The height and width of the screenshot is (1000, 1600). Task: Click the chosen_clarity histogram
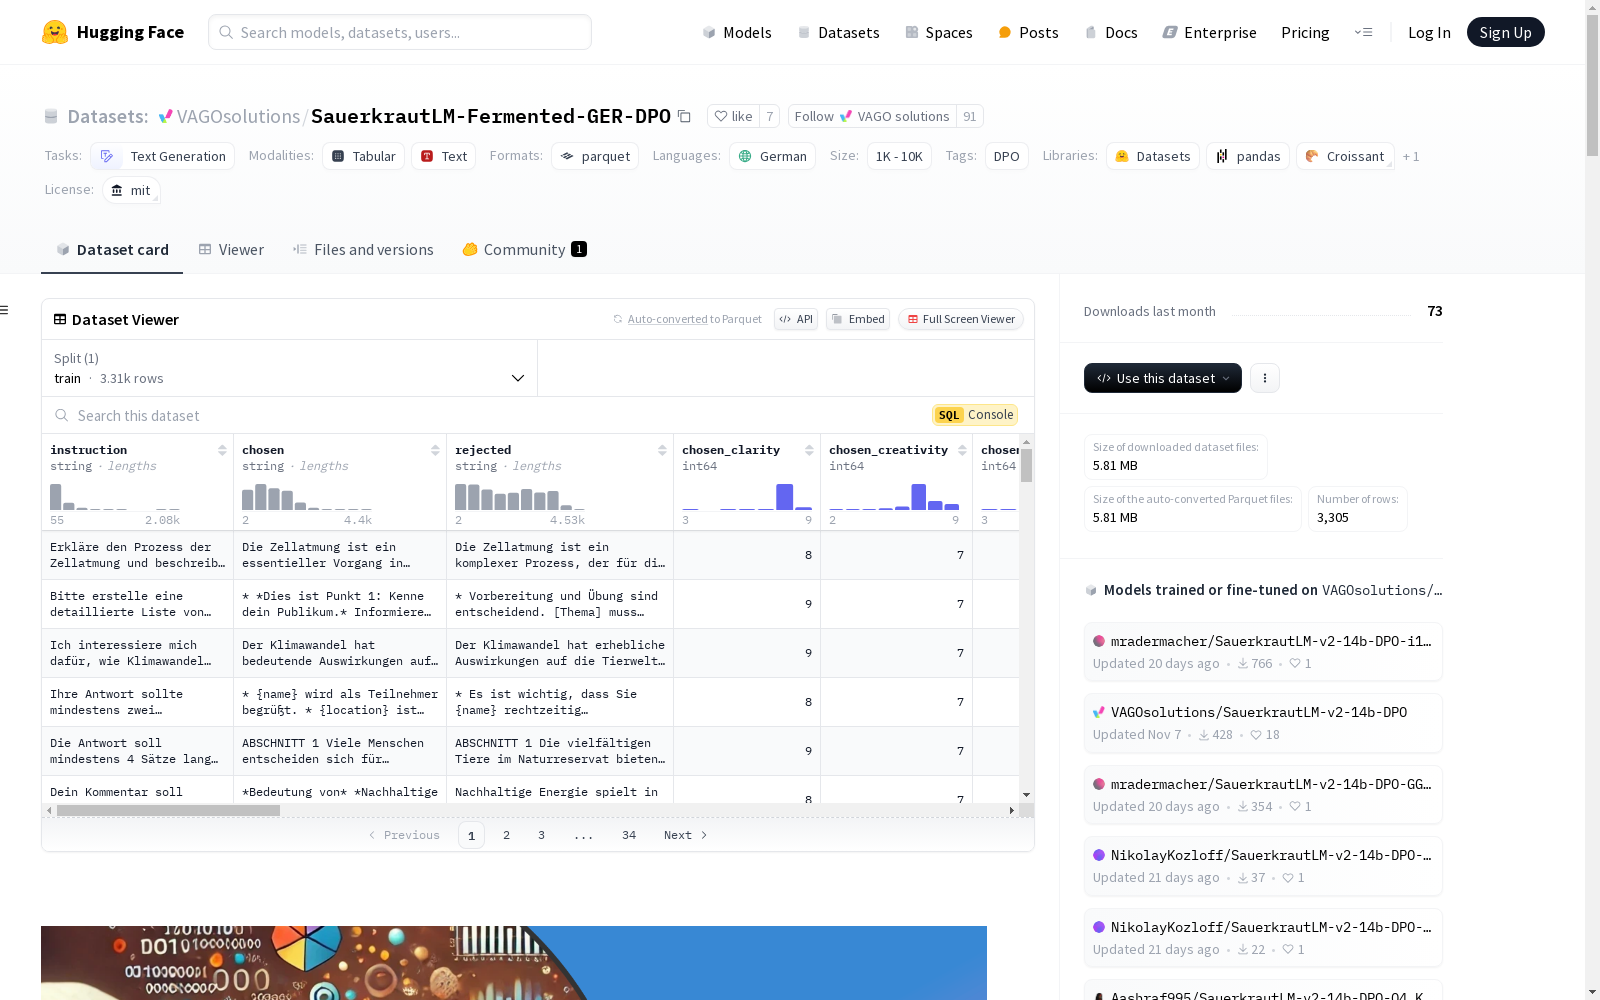point(747,496)
